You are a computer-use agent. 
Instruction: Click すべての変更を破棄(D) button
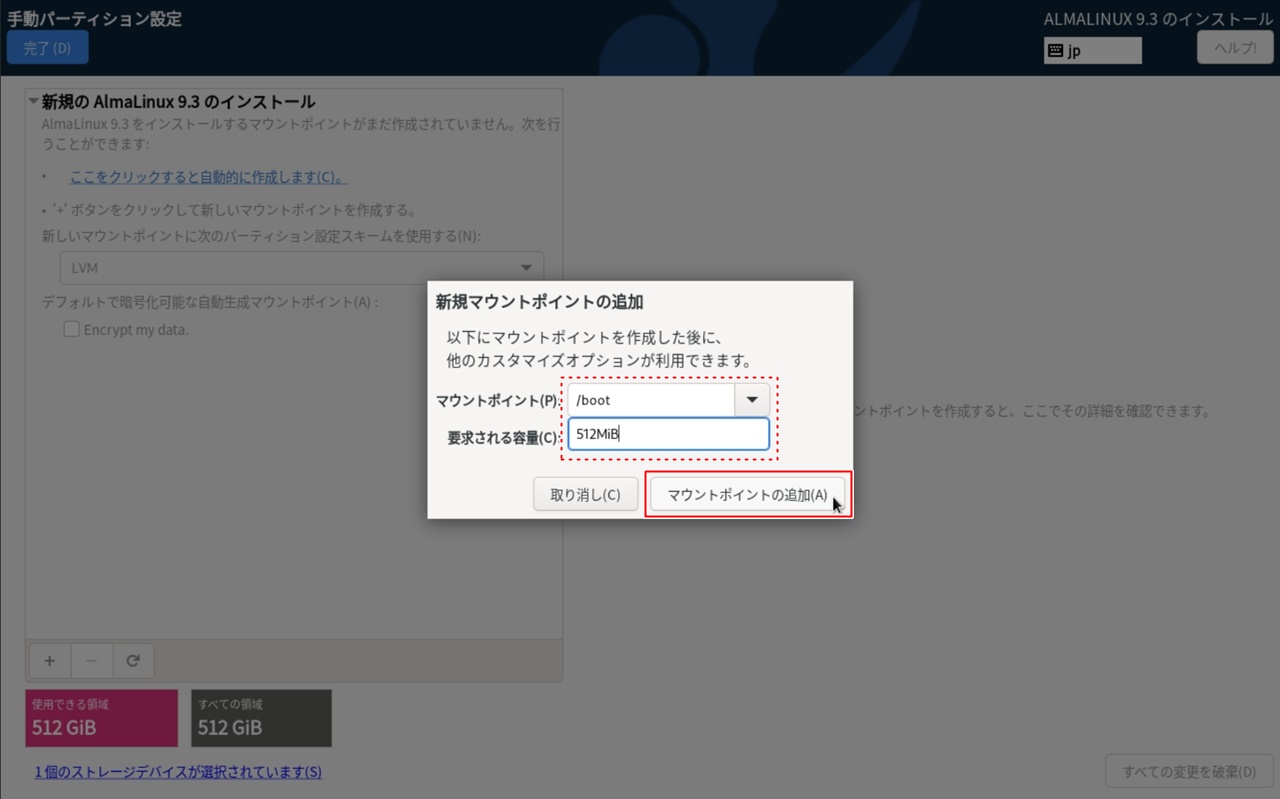[x=1188, y=771]
